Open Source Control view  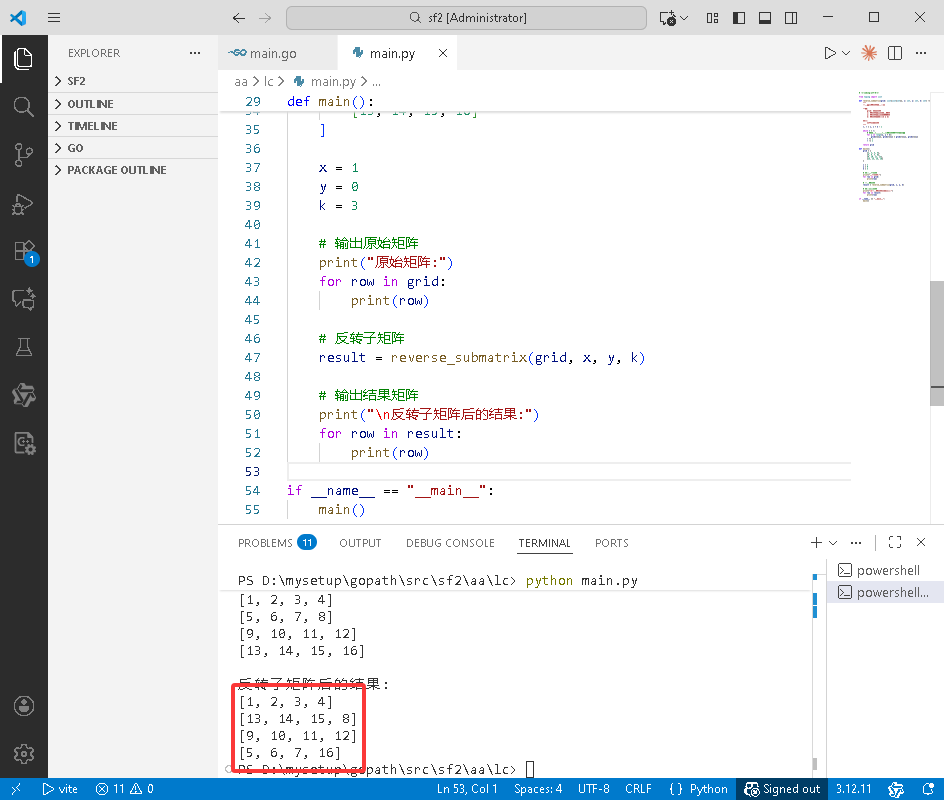(x=23, y=155)
